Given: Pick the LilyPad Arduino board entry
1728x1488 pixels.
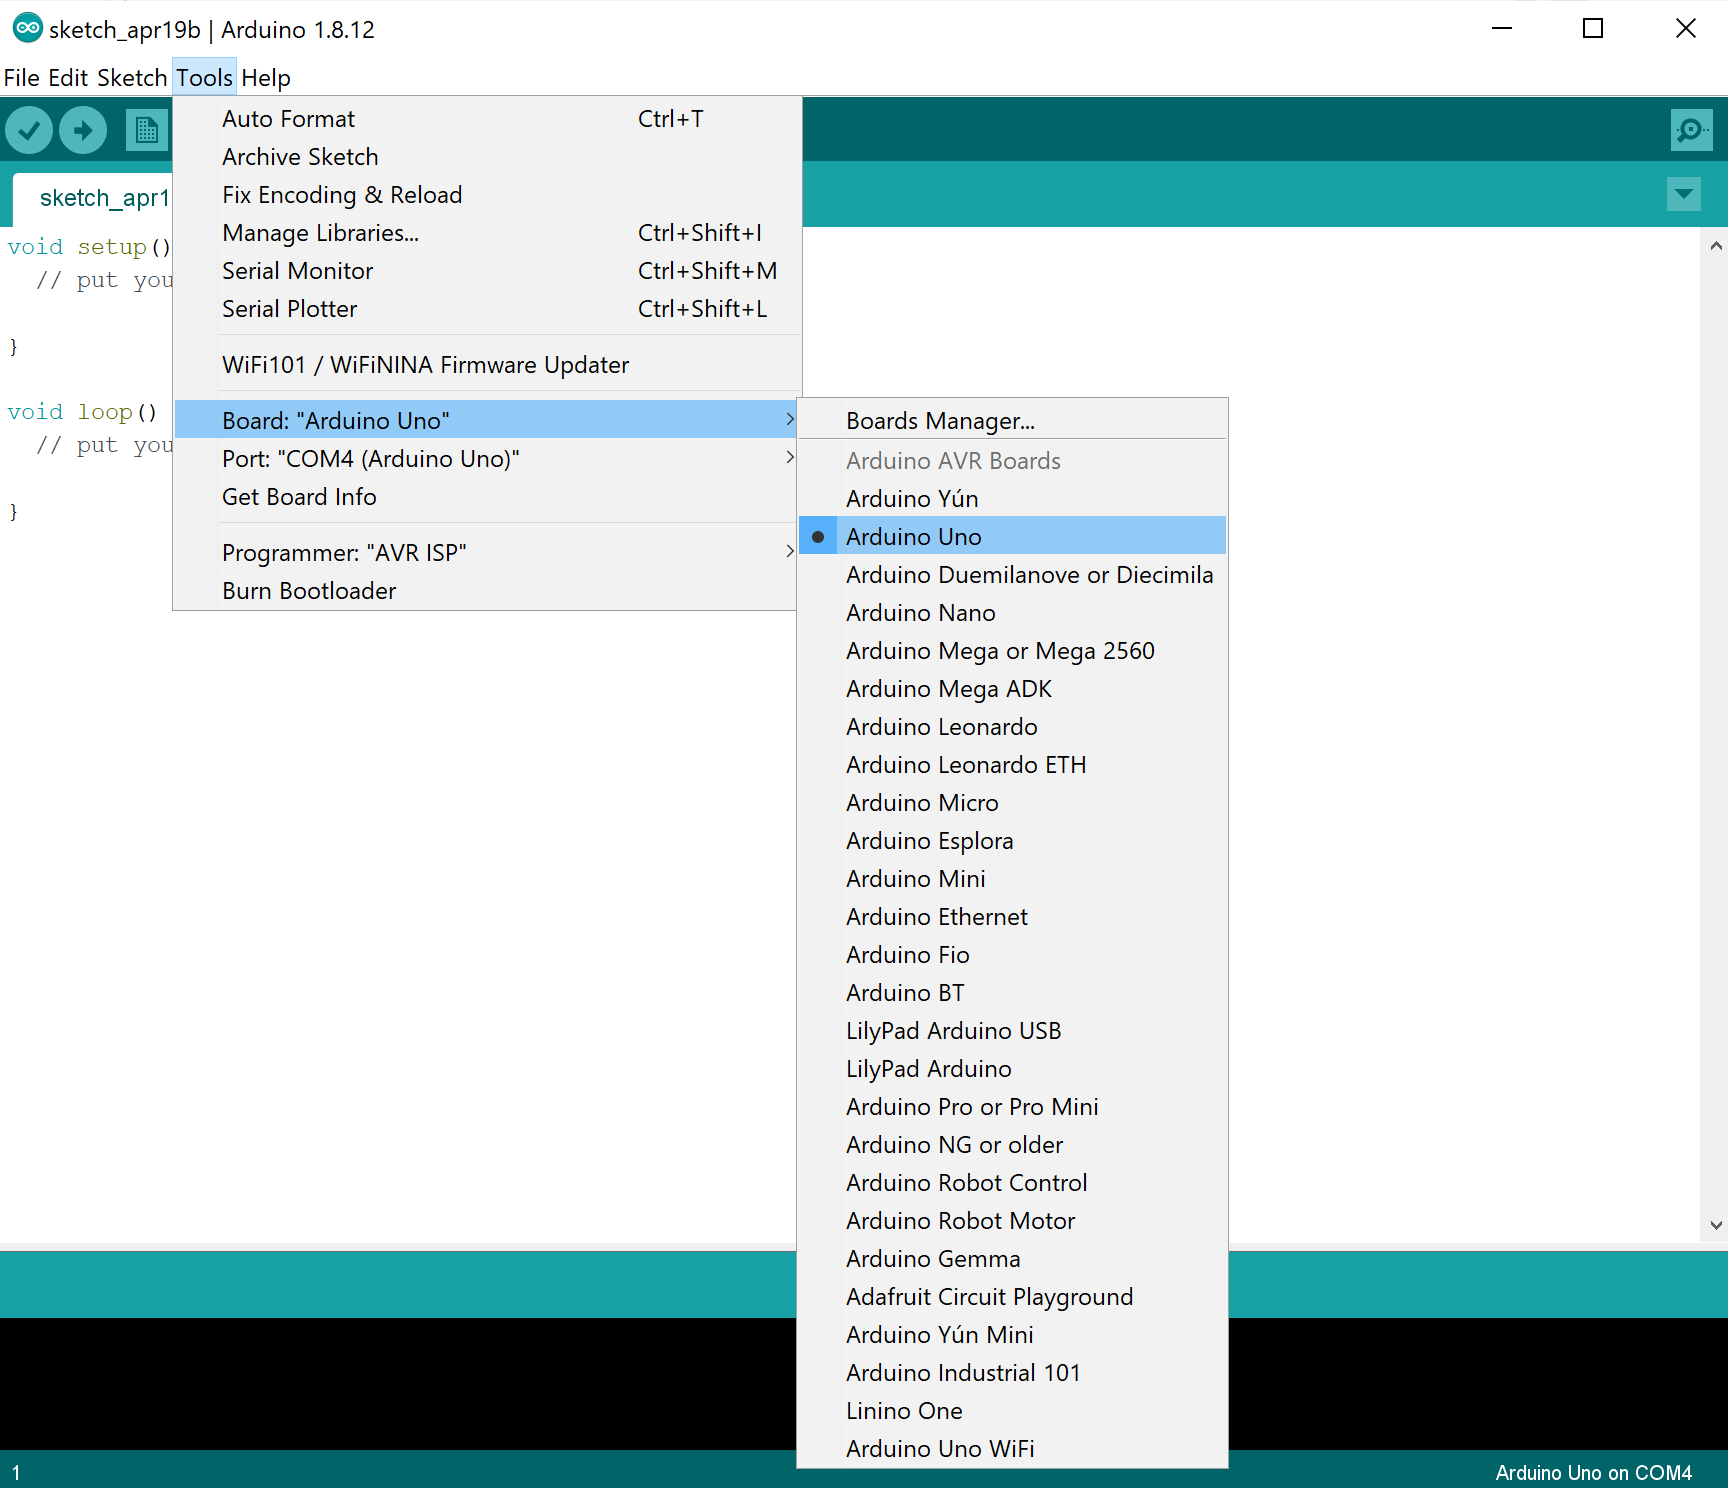Looking at the screenshot, I should [x=1012, y=1068].
